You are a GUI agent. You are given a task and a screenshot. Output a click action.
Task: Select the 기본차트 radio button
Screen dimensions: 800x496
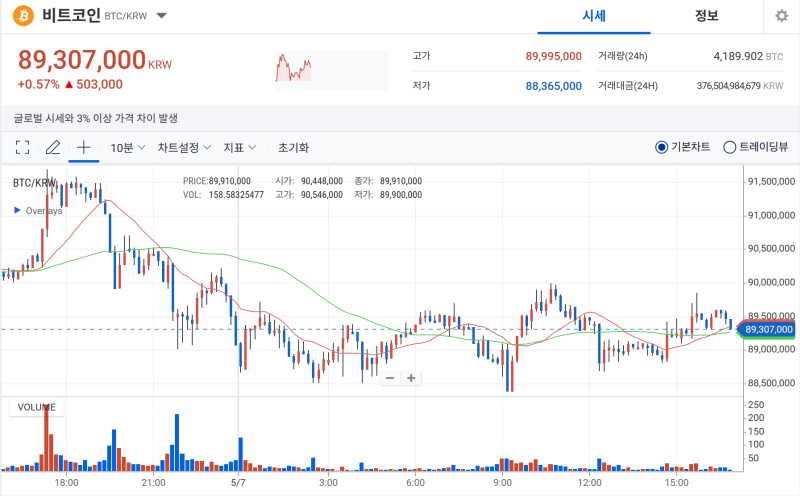tap(661, 147)
